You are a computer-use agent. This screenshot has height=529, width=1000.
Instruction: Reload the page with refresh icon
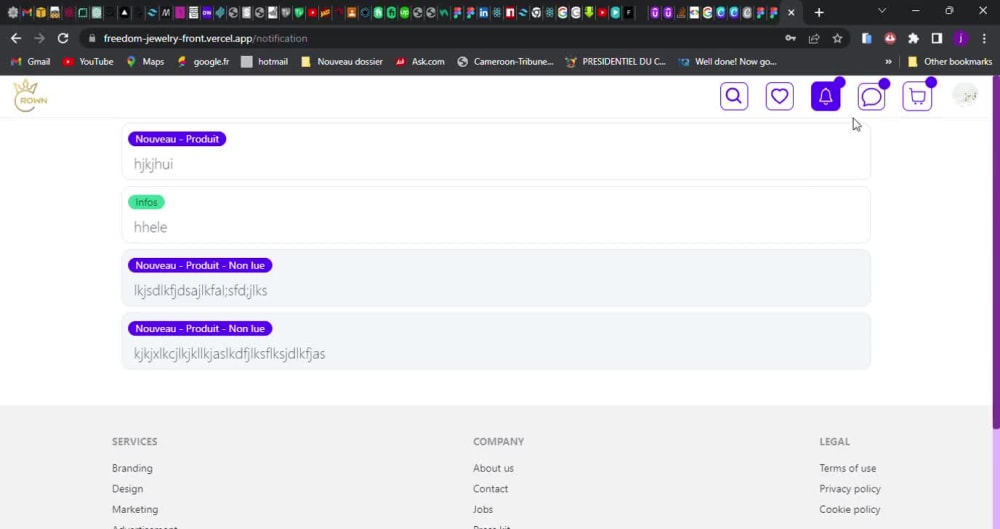(62, 38)
